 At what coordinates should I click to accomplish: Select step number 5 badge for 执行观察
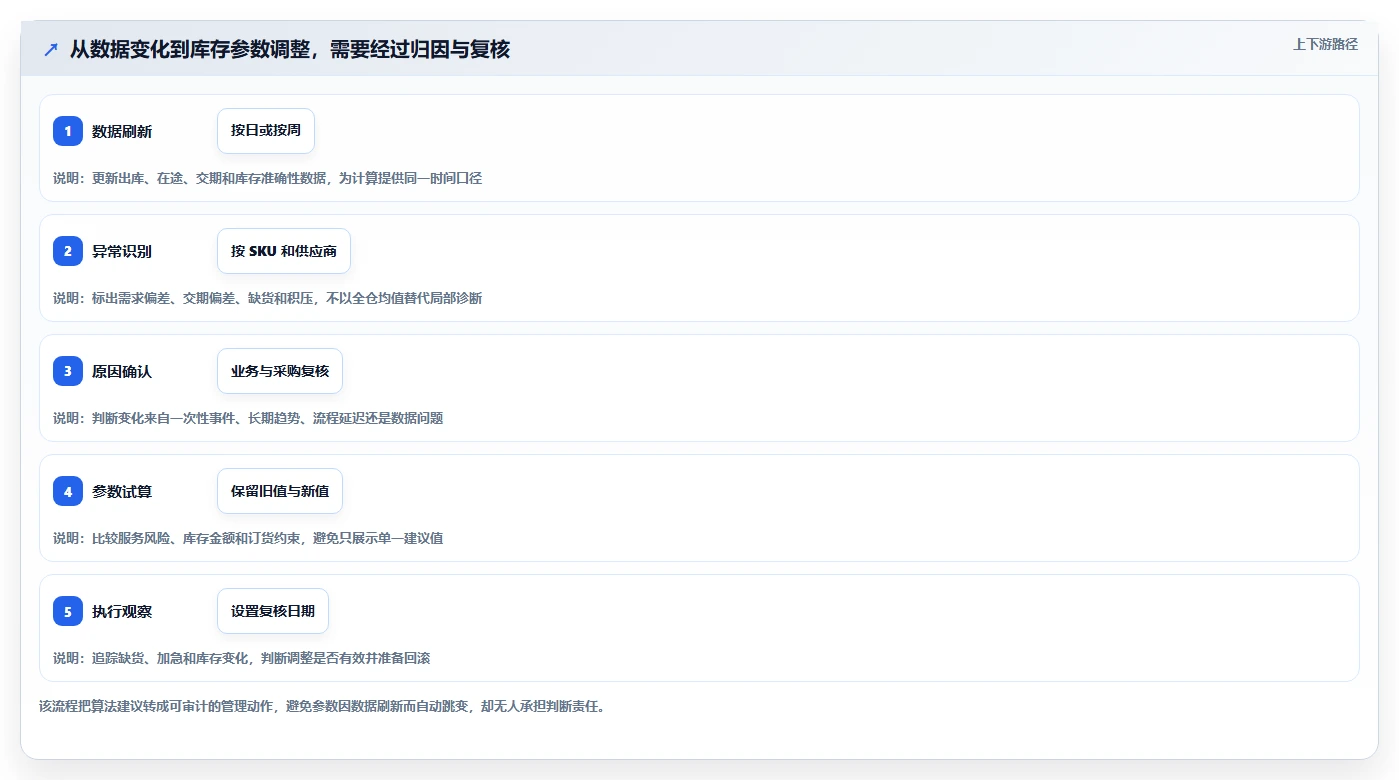68,611
